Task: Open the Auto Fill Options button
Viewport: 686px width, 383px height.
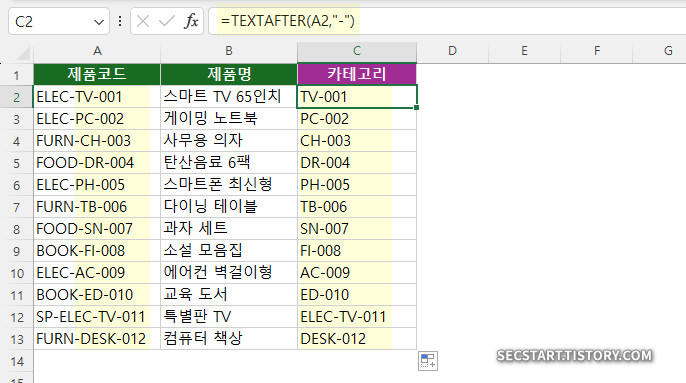Action: pos(427,361)
